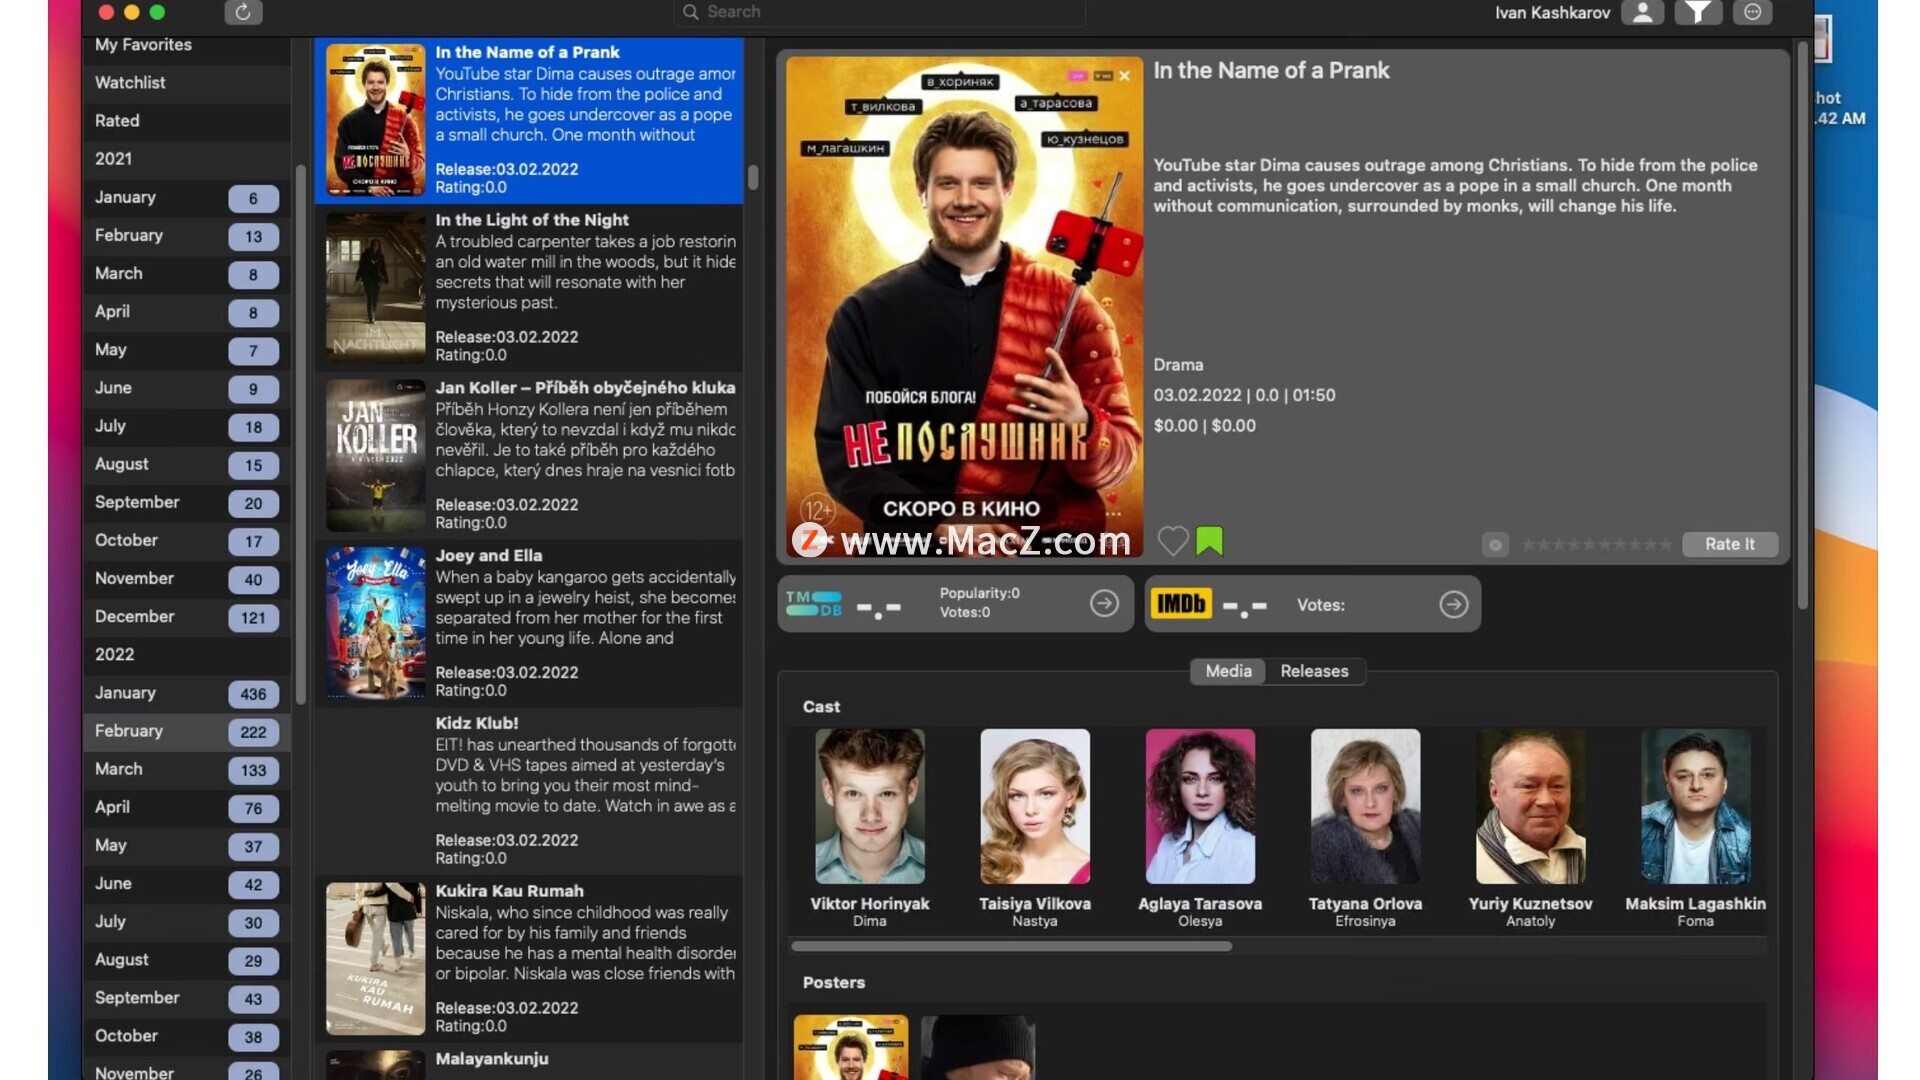Screen dimensions: 1920x1080
Task: Click Joey and Ella poster thumbnail
Action: click(376, 623)
